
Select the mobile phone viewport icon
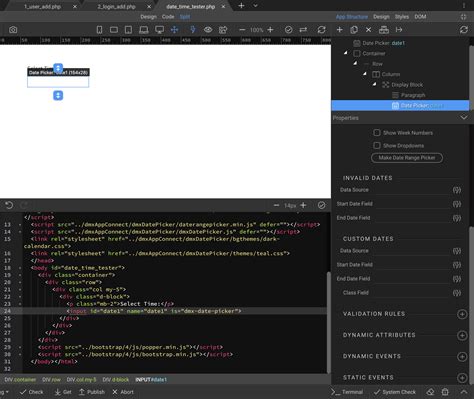pyautogui.click(x=99, y=30)
